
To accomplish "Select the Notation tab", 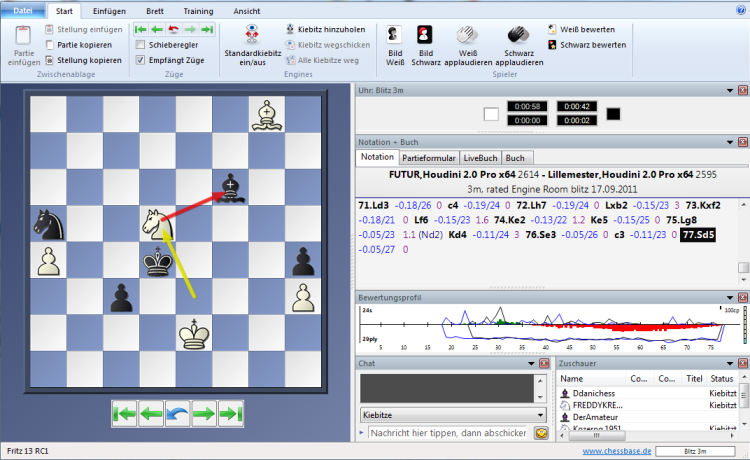I will (x=377, y=157).
